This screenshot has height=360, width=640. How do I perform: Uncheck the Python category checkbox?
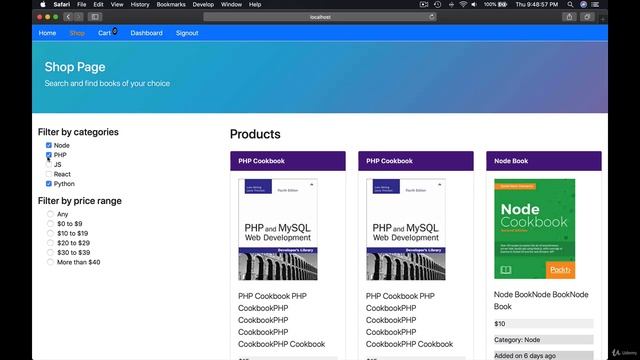click(49, 184)
